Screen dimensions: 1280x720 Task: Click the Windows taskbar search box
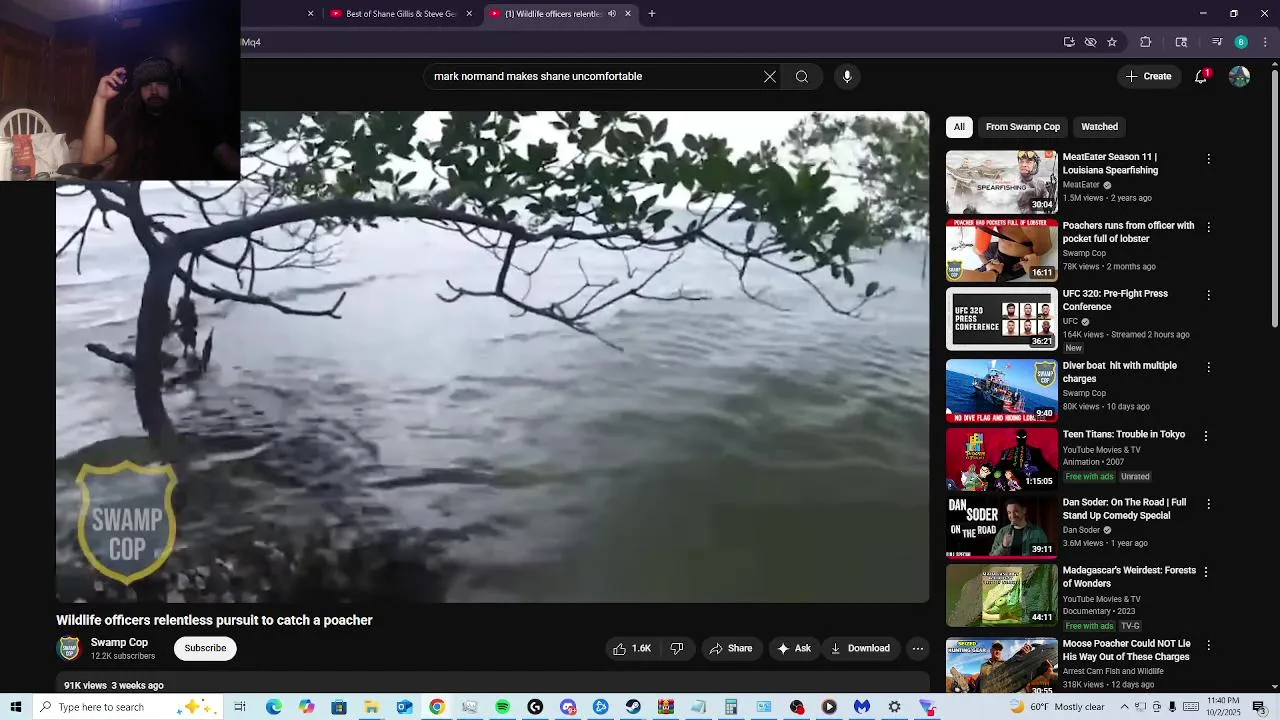point(128,707)
